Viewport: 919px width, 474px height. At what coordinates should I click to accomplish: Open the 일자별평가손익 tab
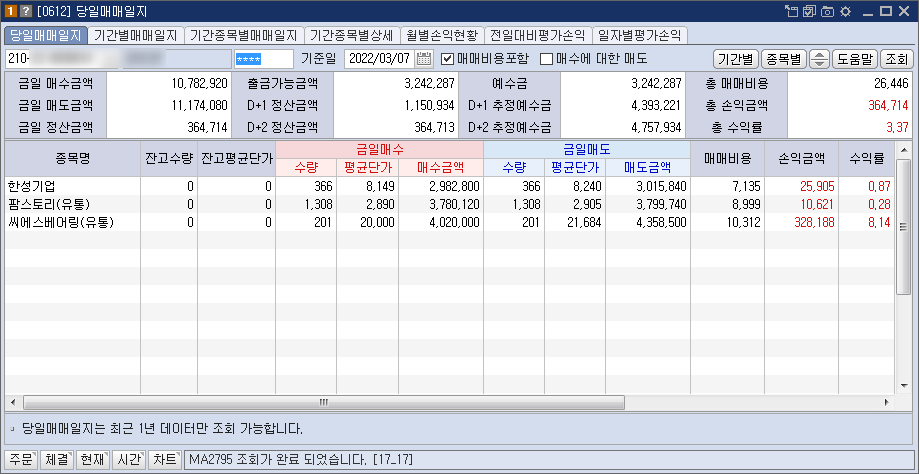point(639,35)
